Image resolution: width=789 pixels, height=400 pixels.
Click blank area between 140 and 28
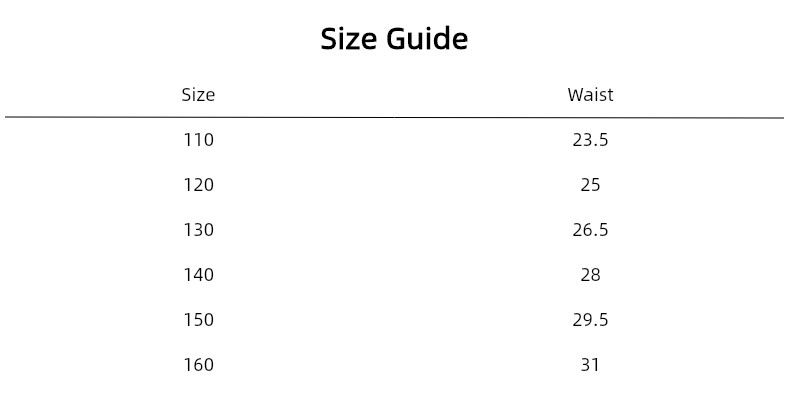point(394,275)
